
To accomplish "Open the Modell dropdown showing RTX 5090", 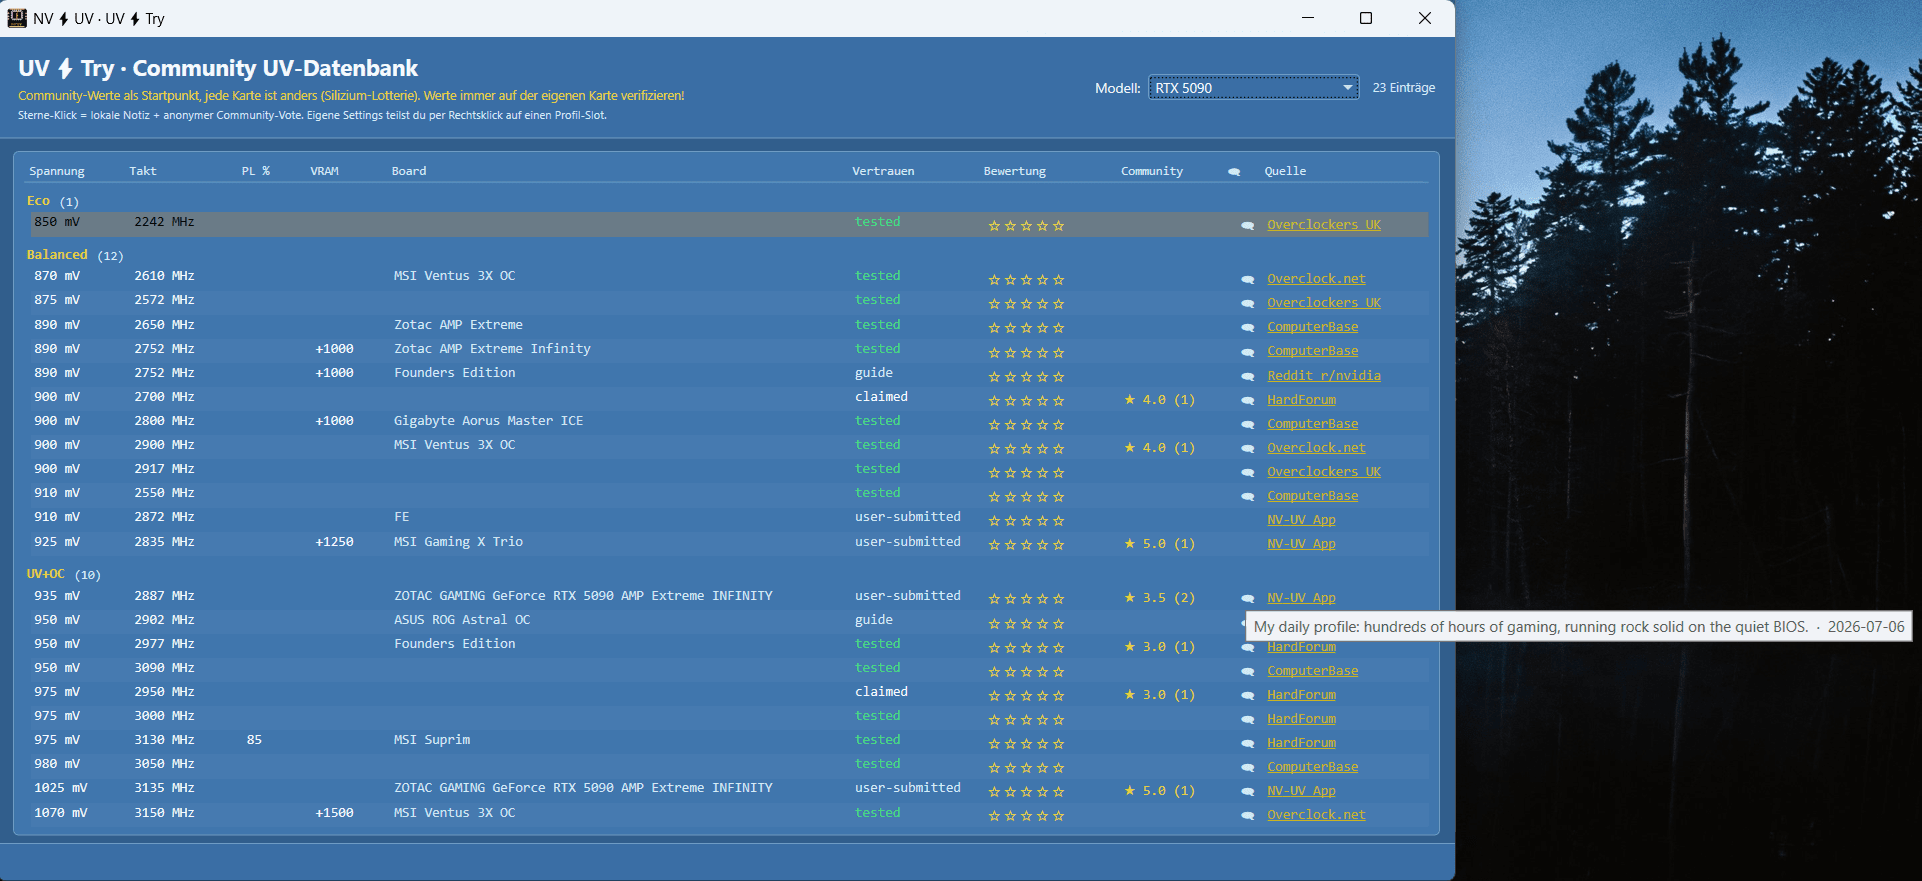I will click(x=1253, y=88).
